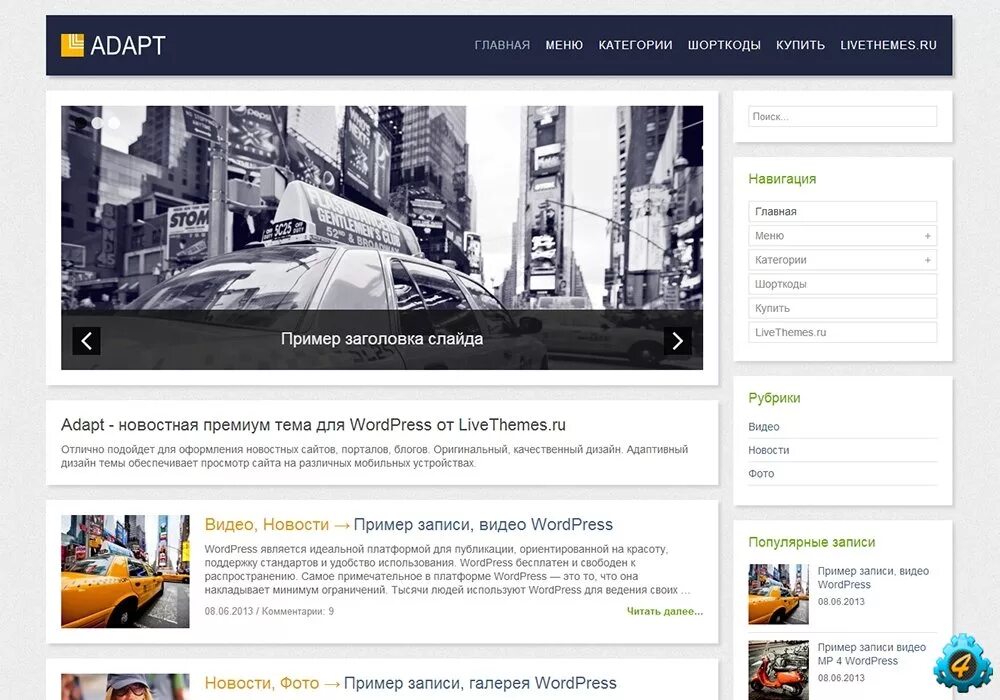Click Читать далее link of first post
1000x700 pixels.
[x=665, y=611]
